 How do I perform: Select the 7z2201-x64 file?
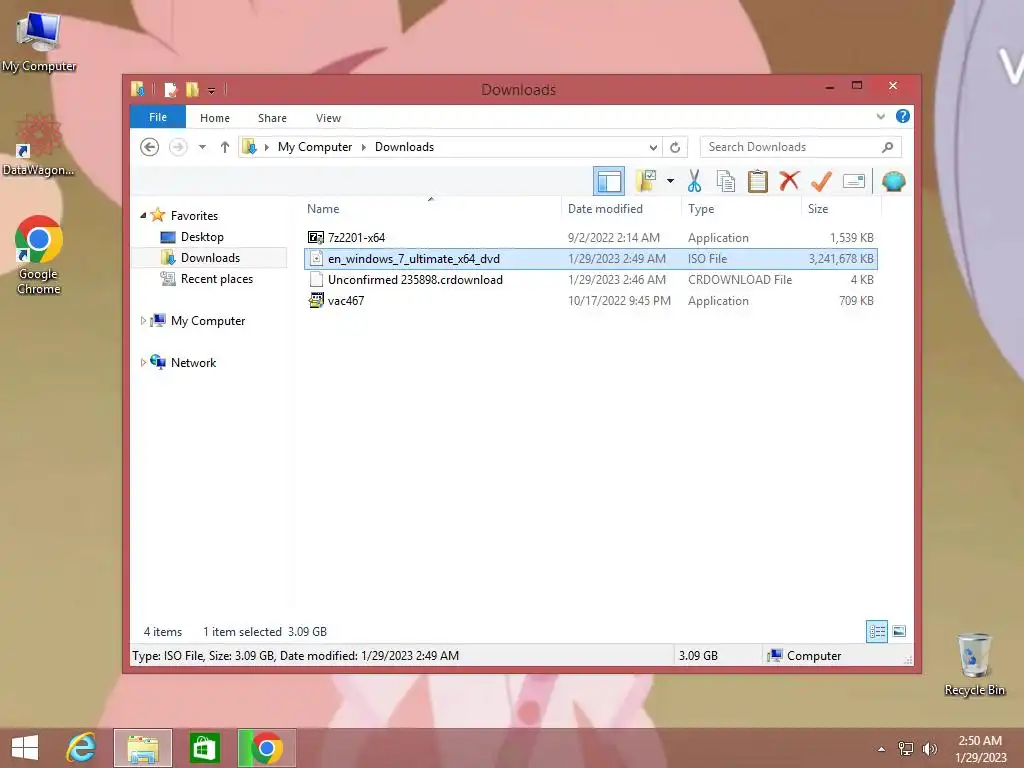tap(591, 238)
